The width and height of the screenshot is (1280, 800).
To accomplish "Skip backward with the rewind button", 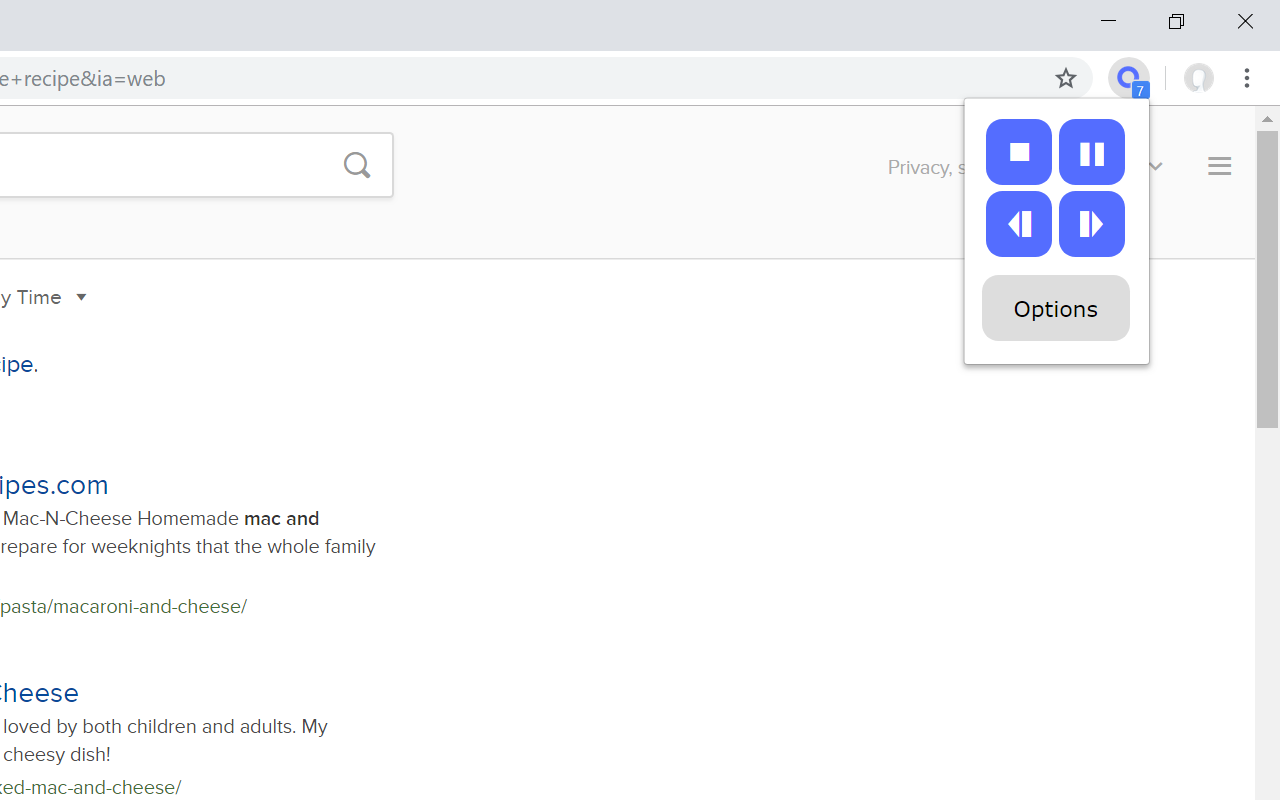I will point(1019,224).
